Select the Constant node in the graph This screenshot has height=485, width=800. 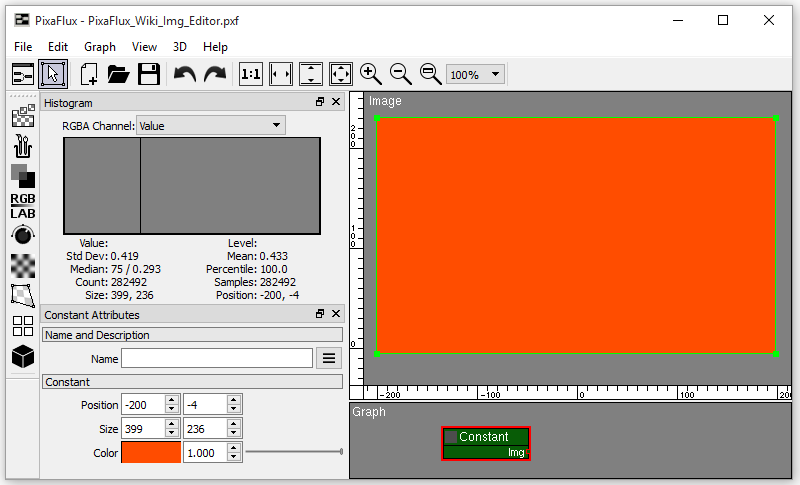click(485, 438)
